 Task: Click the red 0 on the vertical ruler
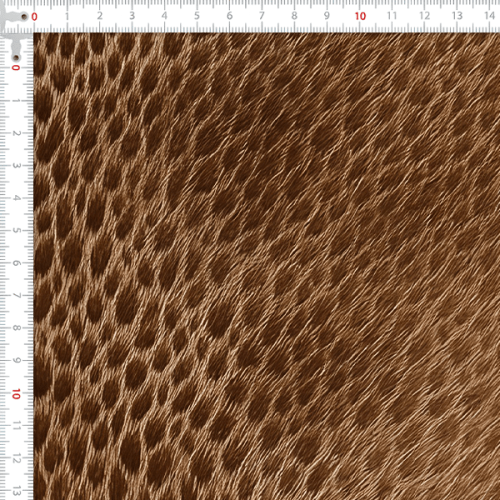(x=16, y=68)
